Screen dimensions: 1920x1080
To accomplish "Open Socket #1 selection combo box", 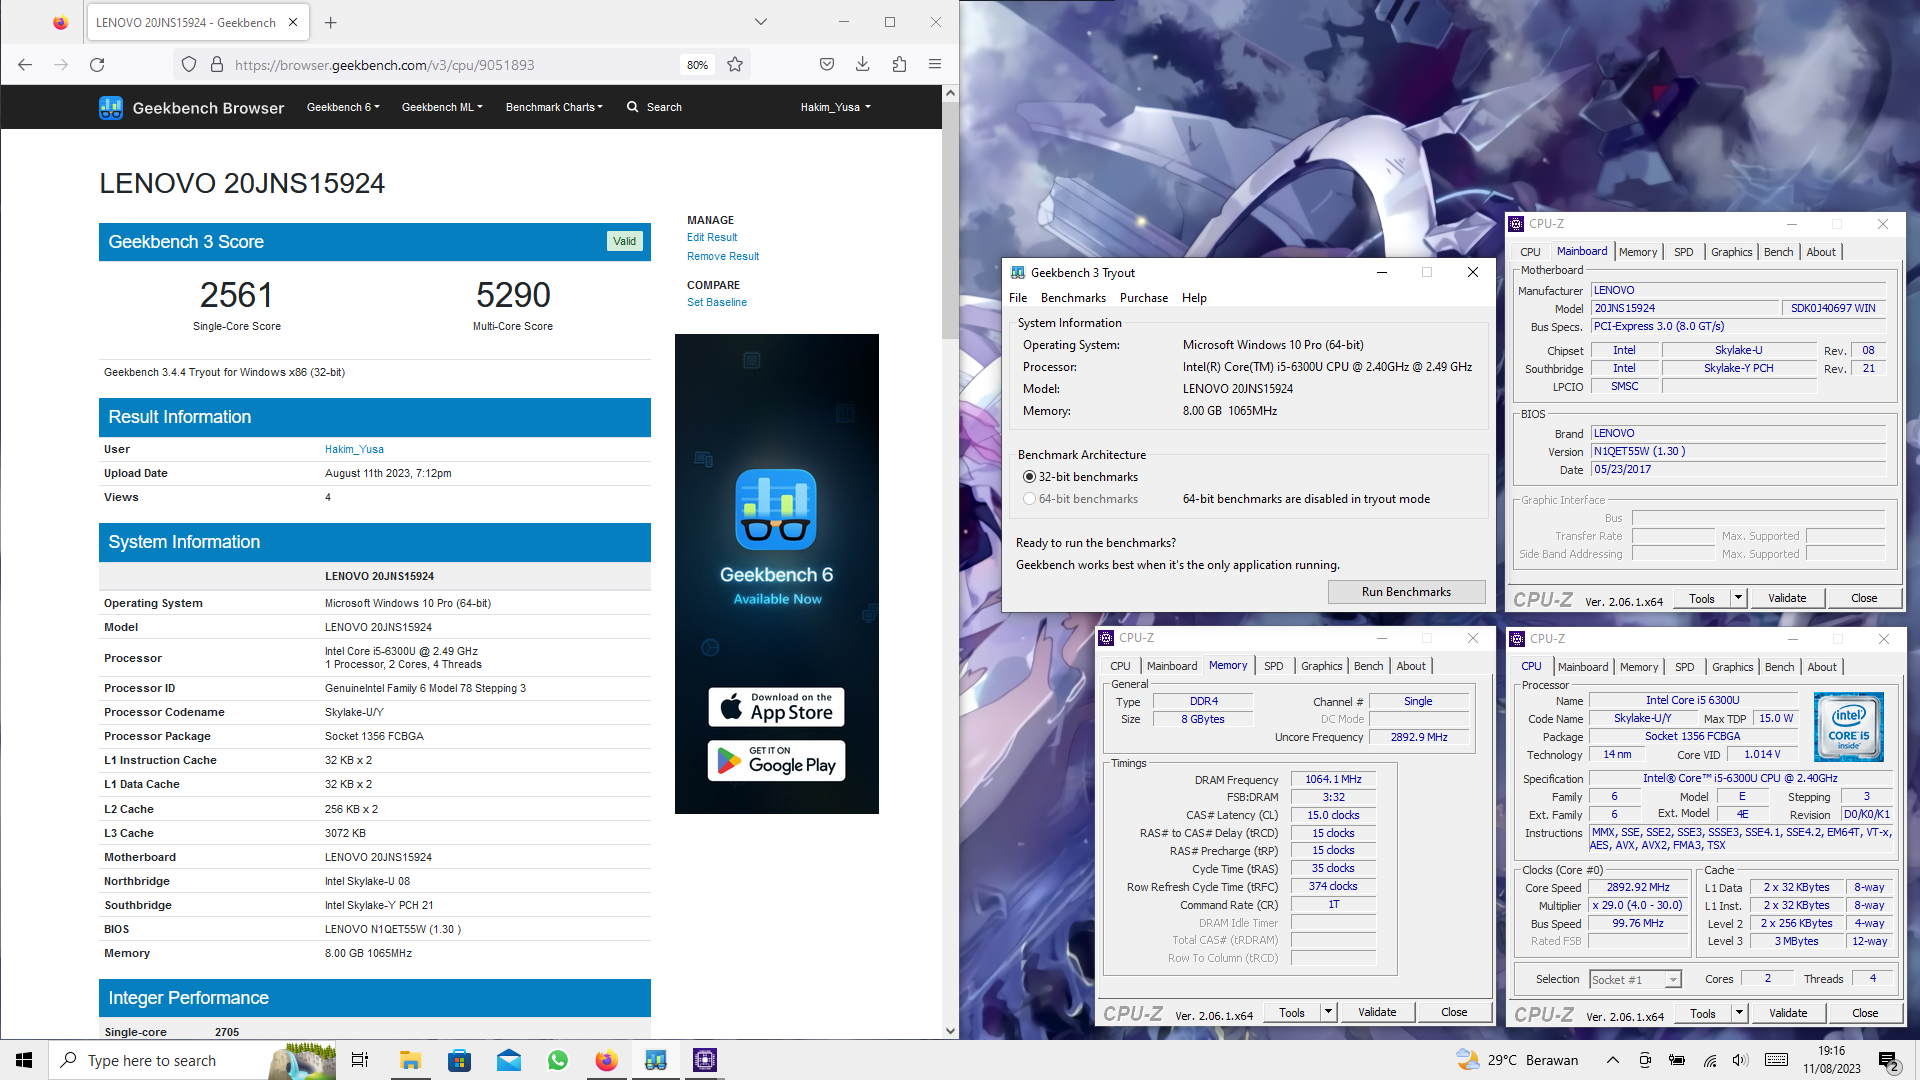I will (1636, 980).
